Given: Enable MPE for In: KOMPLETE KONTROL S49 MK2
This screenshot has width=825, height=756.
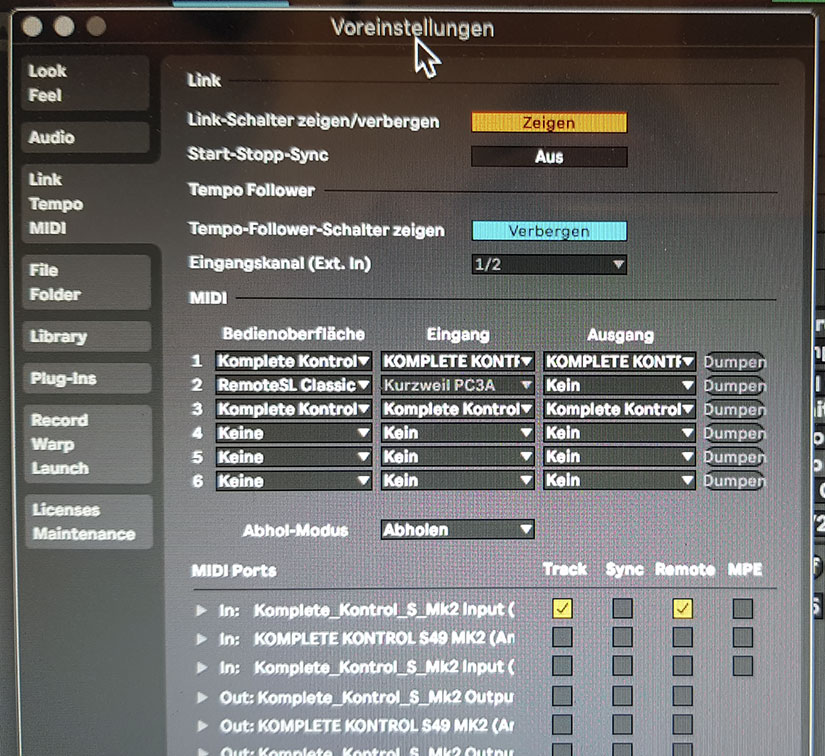Looking at the screenshot, I should (742, 637).
